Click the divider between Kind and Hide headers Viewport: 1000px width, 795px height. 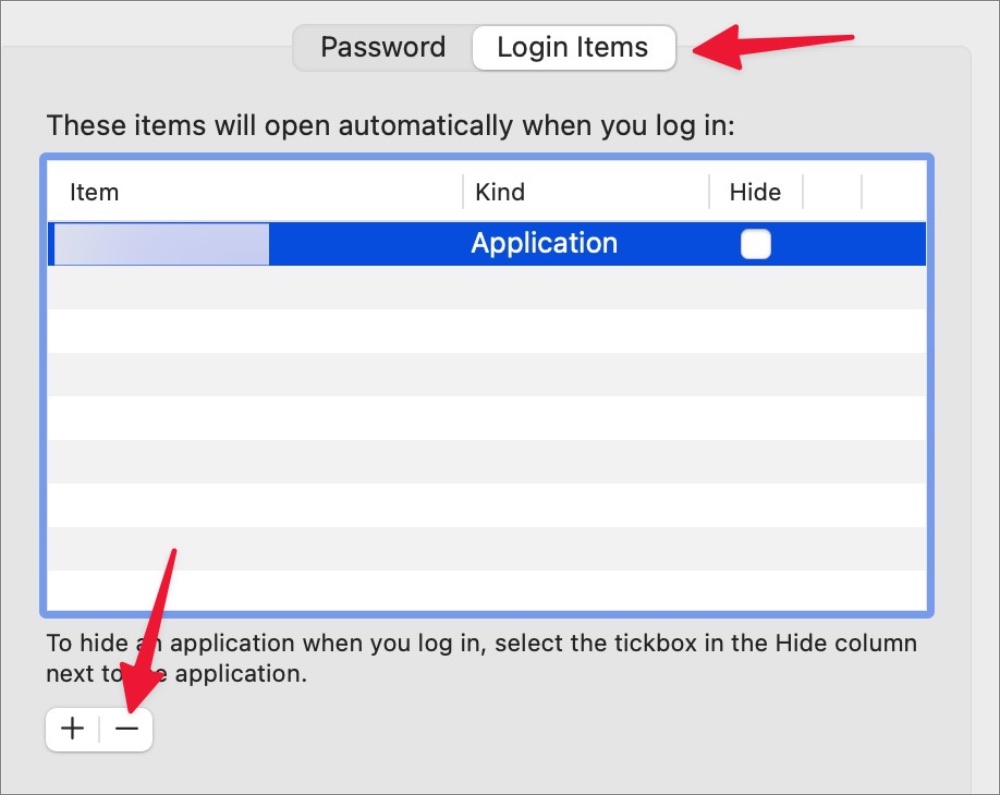pos(709,192)
